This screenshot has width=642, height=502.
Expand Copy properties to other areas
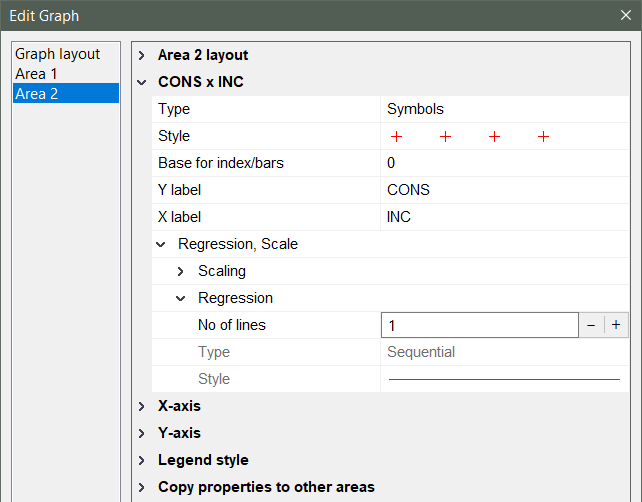(141, 487)
